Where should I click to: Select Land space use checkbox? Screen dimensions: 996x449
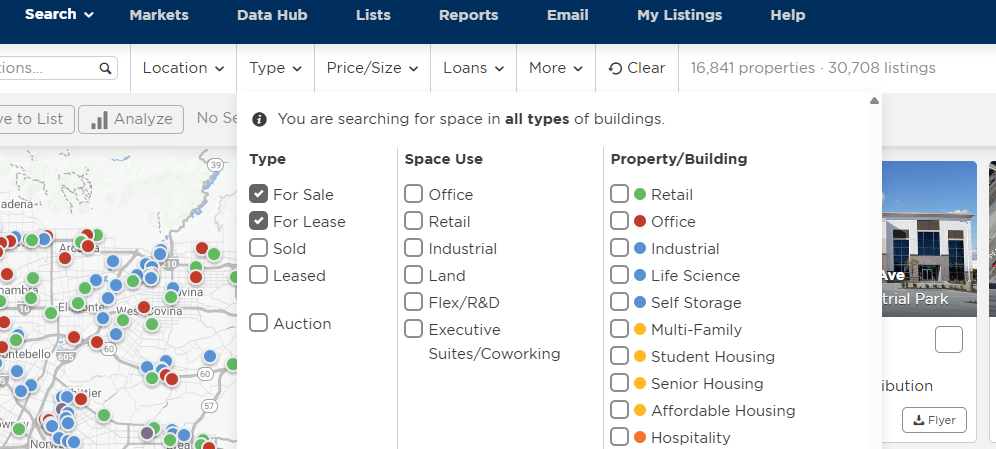tap(414, 276)
